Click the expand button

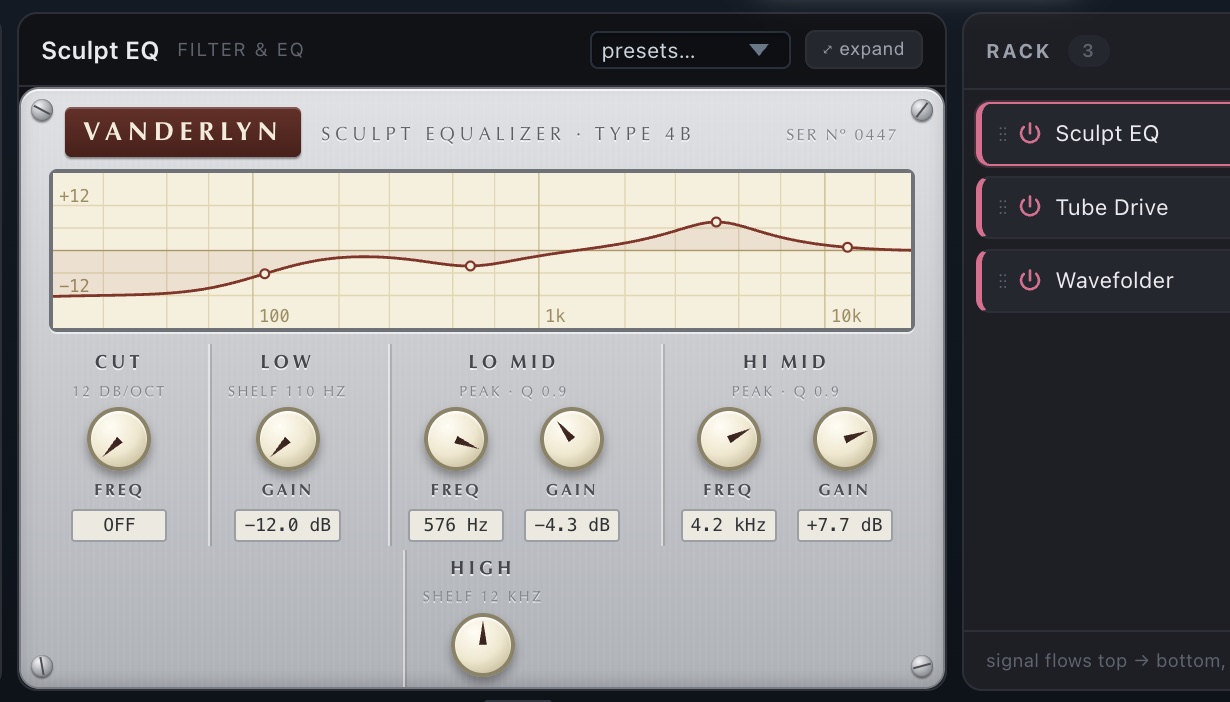click(x=864, y=49)
